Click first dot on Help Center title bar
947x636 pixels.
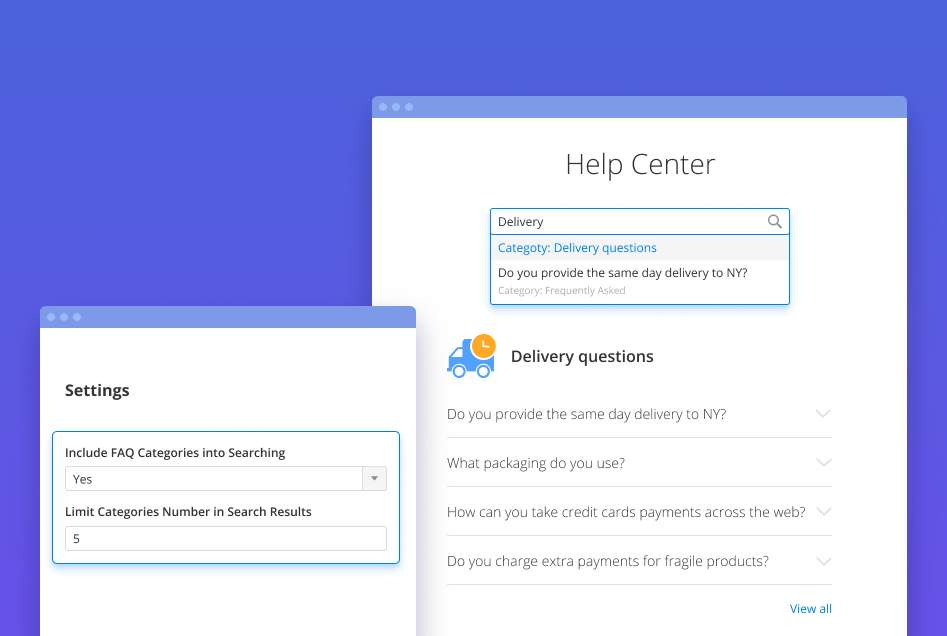tap(383, 107)
